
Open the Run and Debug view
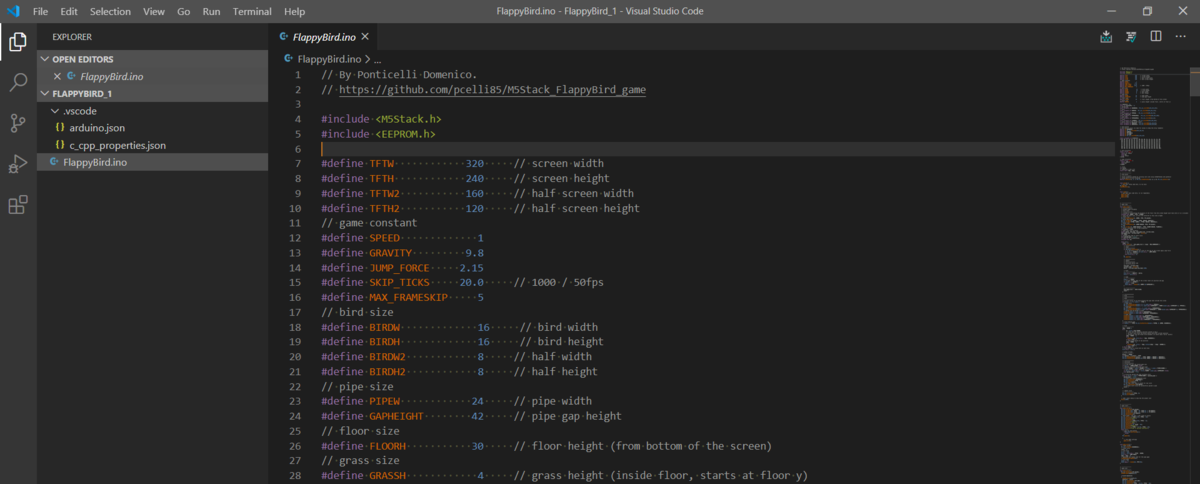(18, 164)
